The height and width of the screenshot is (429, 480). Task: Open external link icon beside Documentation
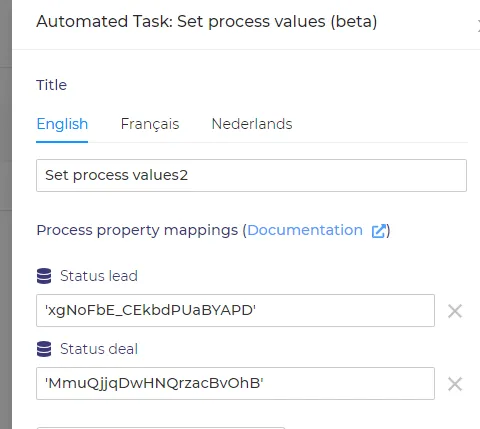[379, 231]
